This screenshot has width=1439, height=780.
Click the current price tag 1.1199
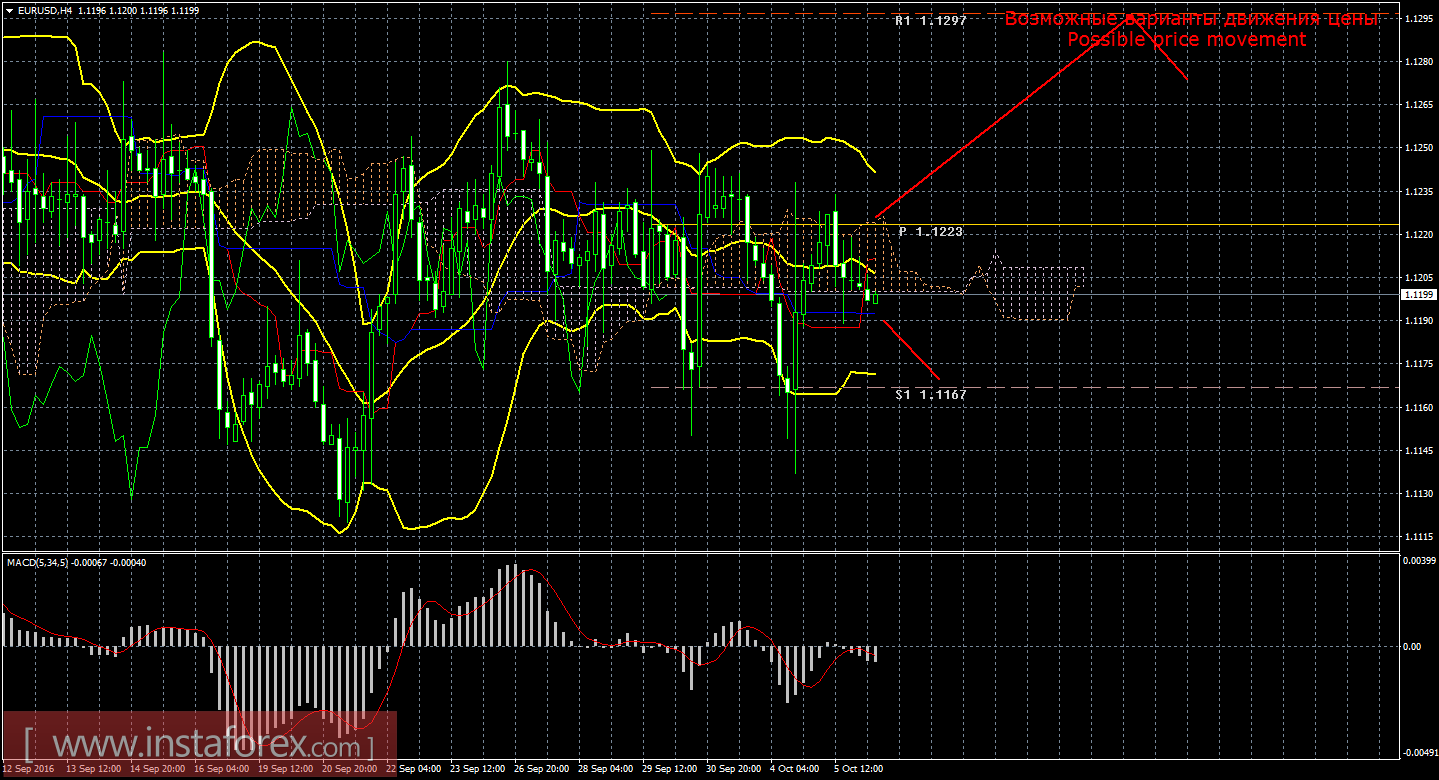[x=1417, y=295]
